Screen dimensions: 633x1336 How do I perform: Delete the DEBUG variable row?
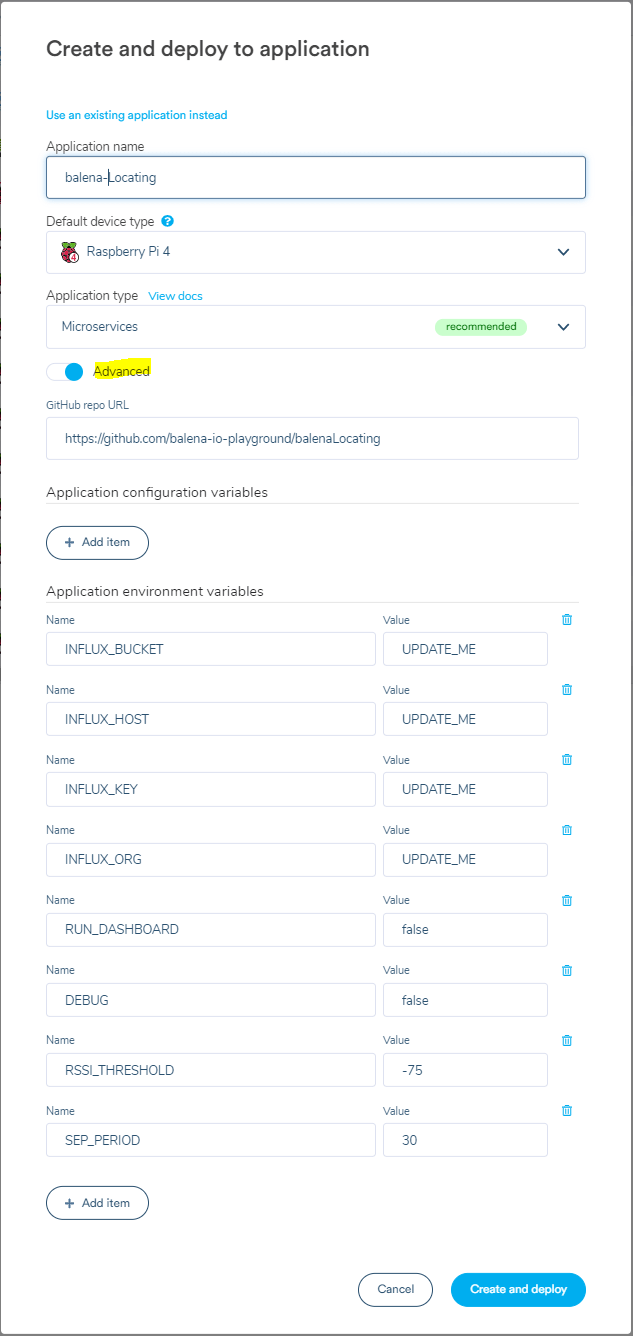tap(567, 970)
